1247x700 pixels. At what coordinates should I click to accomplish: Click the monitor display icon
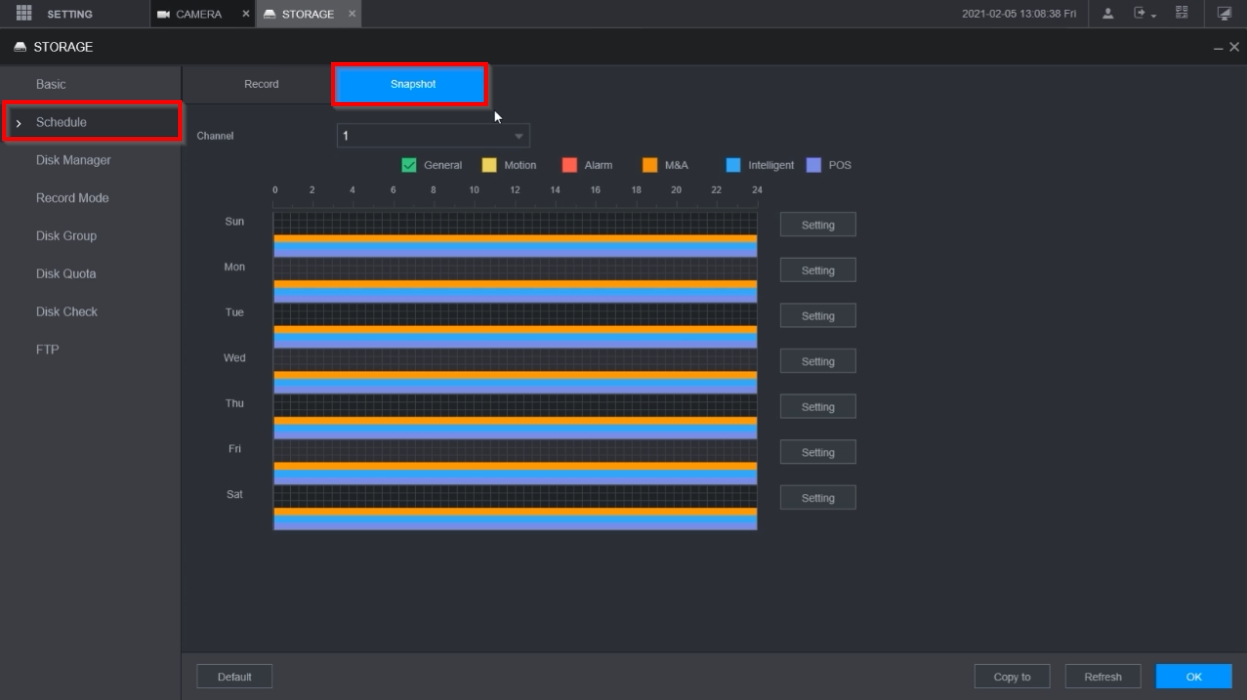click(x=1224, y=14)
